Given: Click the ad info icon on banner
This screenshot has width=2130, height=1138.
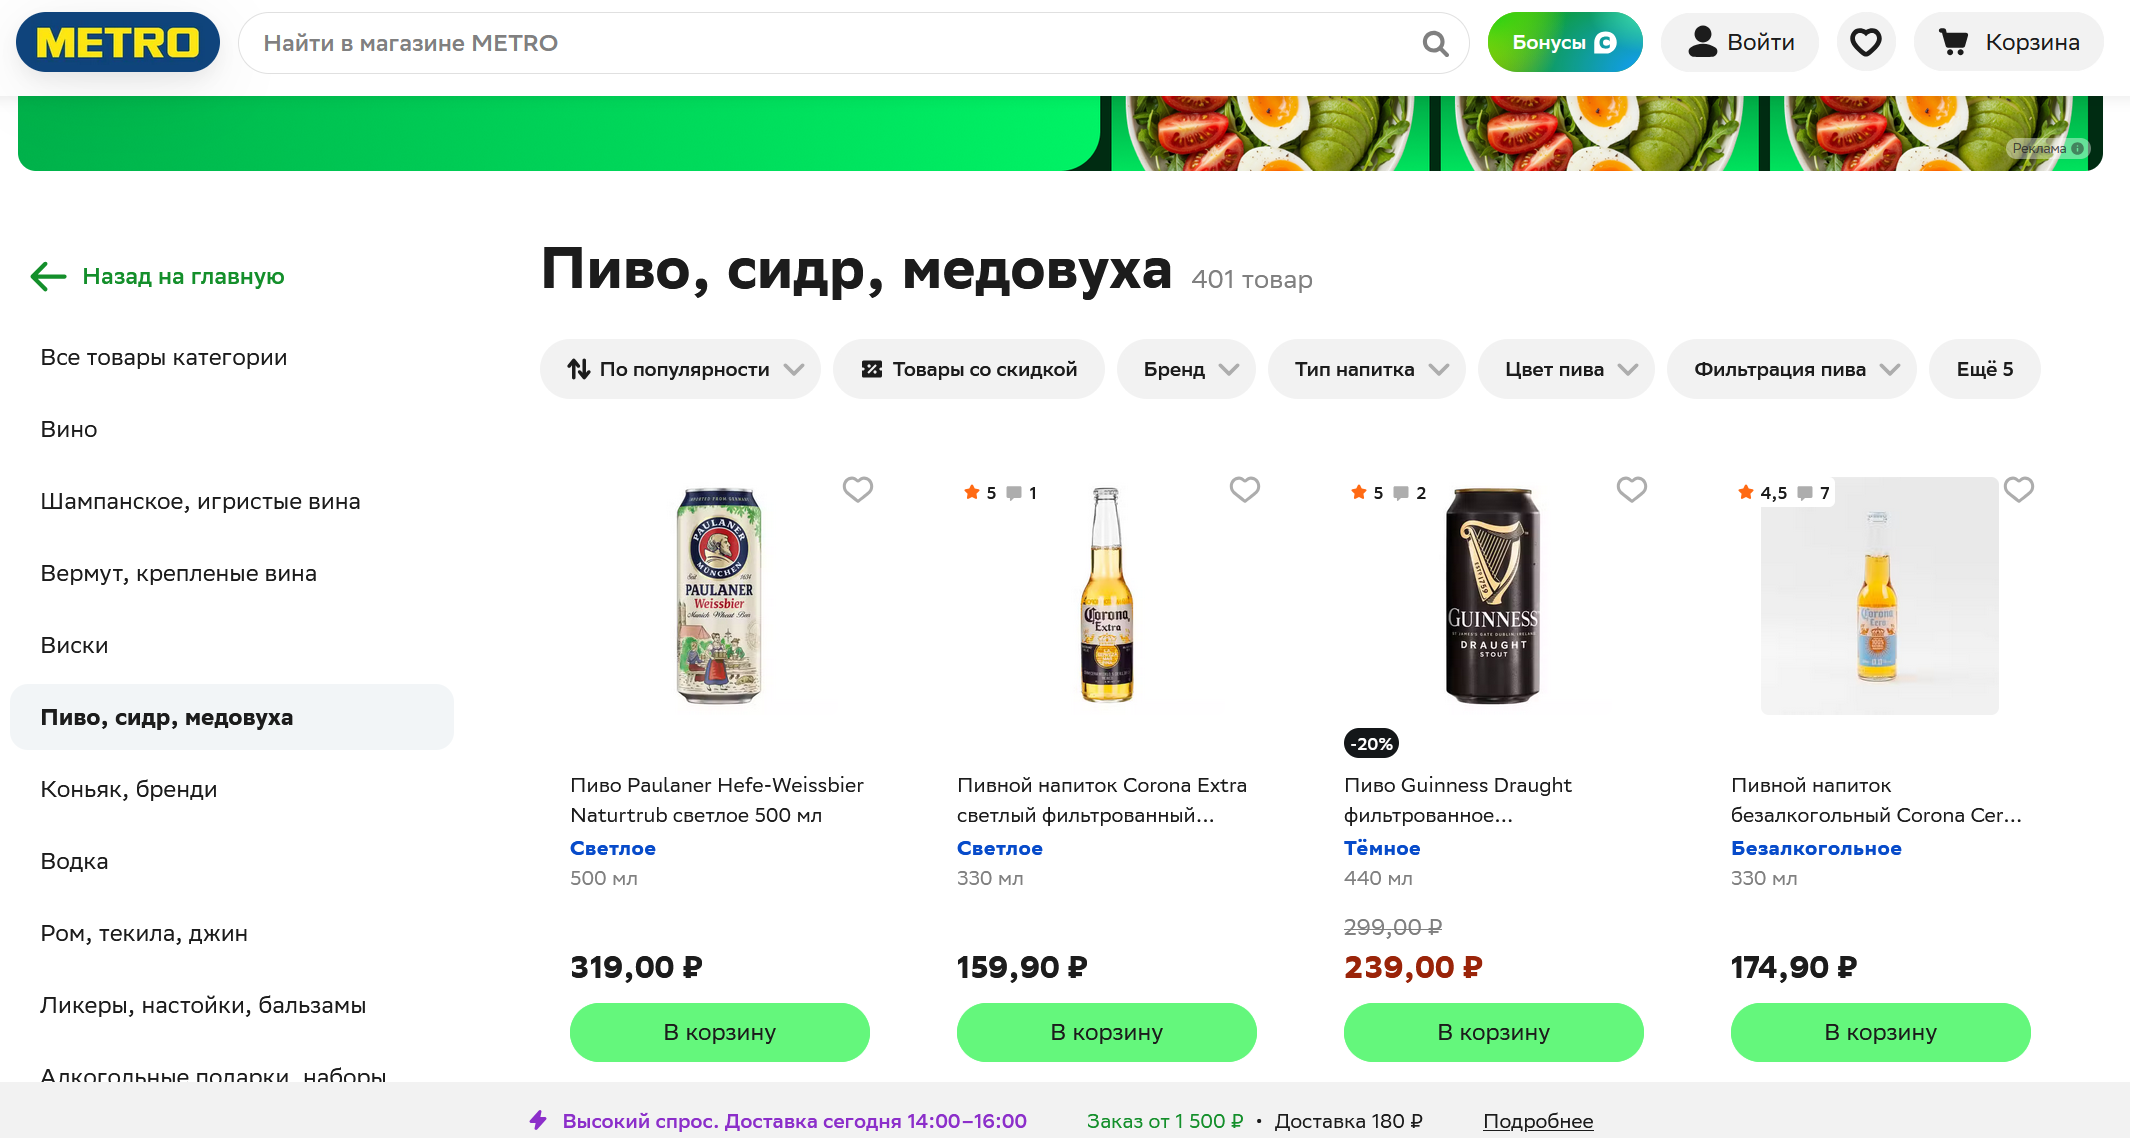Looking at the screenshot, I should (x=2077, y=148).
